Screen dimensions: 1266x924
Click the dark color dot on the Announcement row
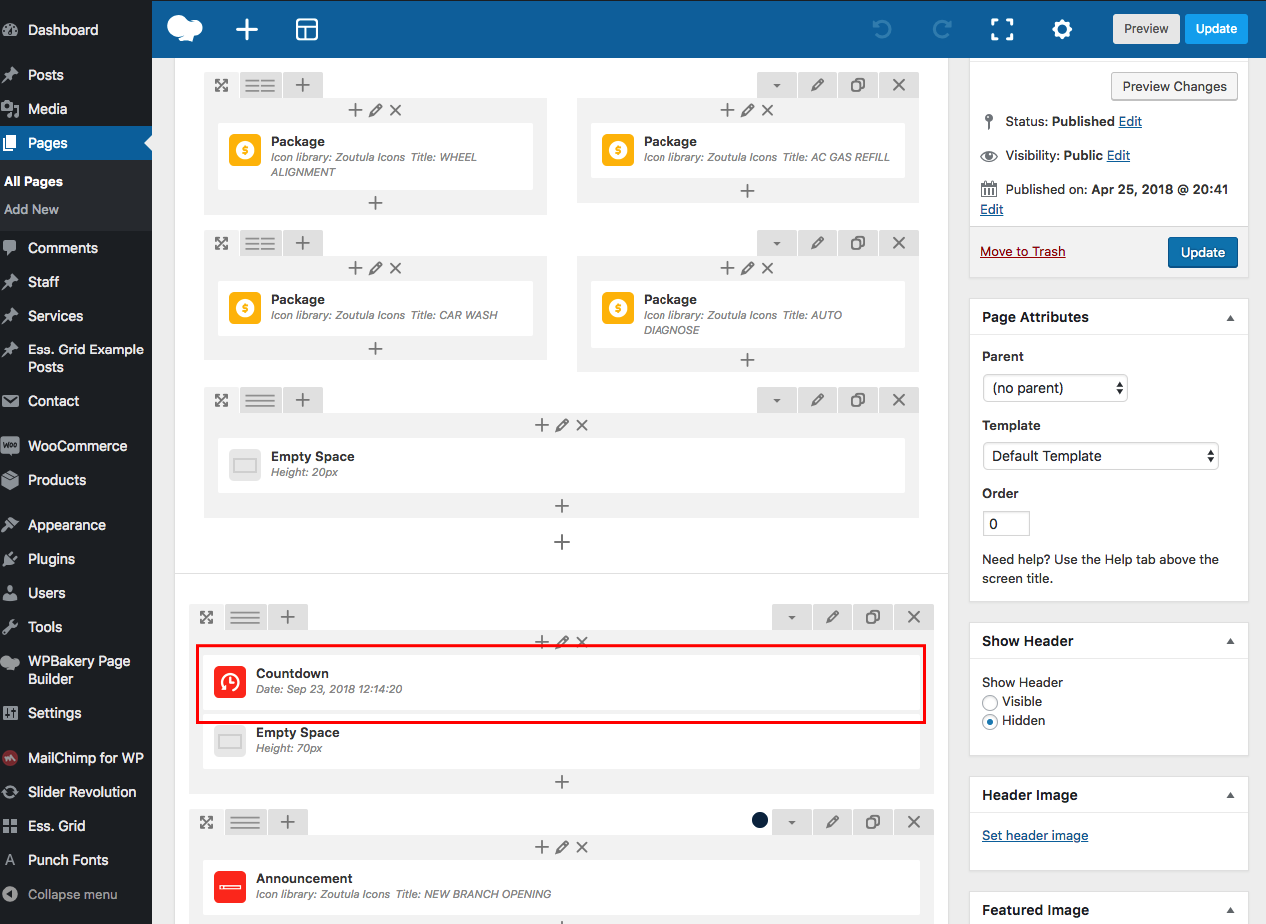point(760,820)
